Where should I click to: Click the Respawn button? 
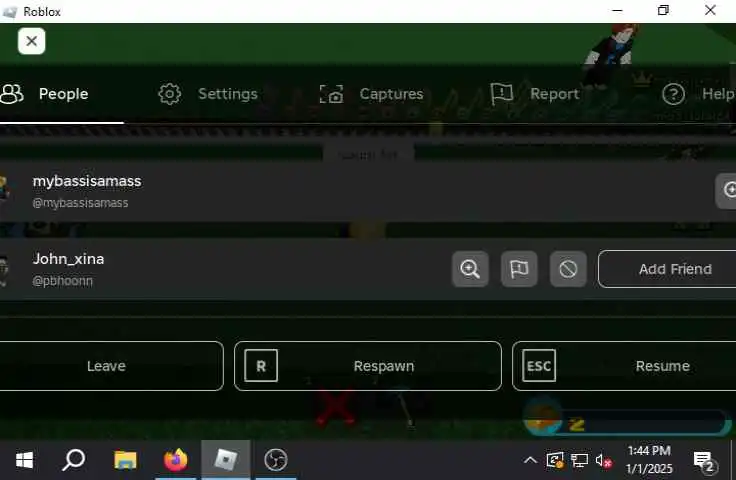368,366
